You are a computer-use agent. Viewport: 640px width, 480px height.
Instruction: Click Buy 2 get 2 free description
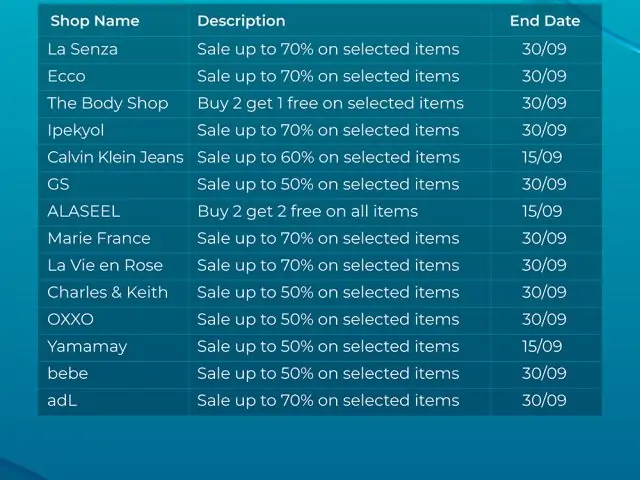[308, 211]
